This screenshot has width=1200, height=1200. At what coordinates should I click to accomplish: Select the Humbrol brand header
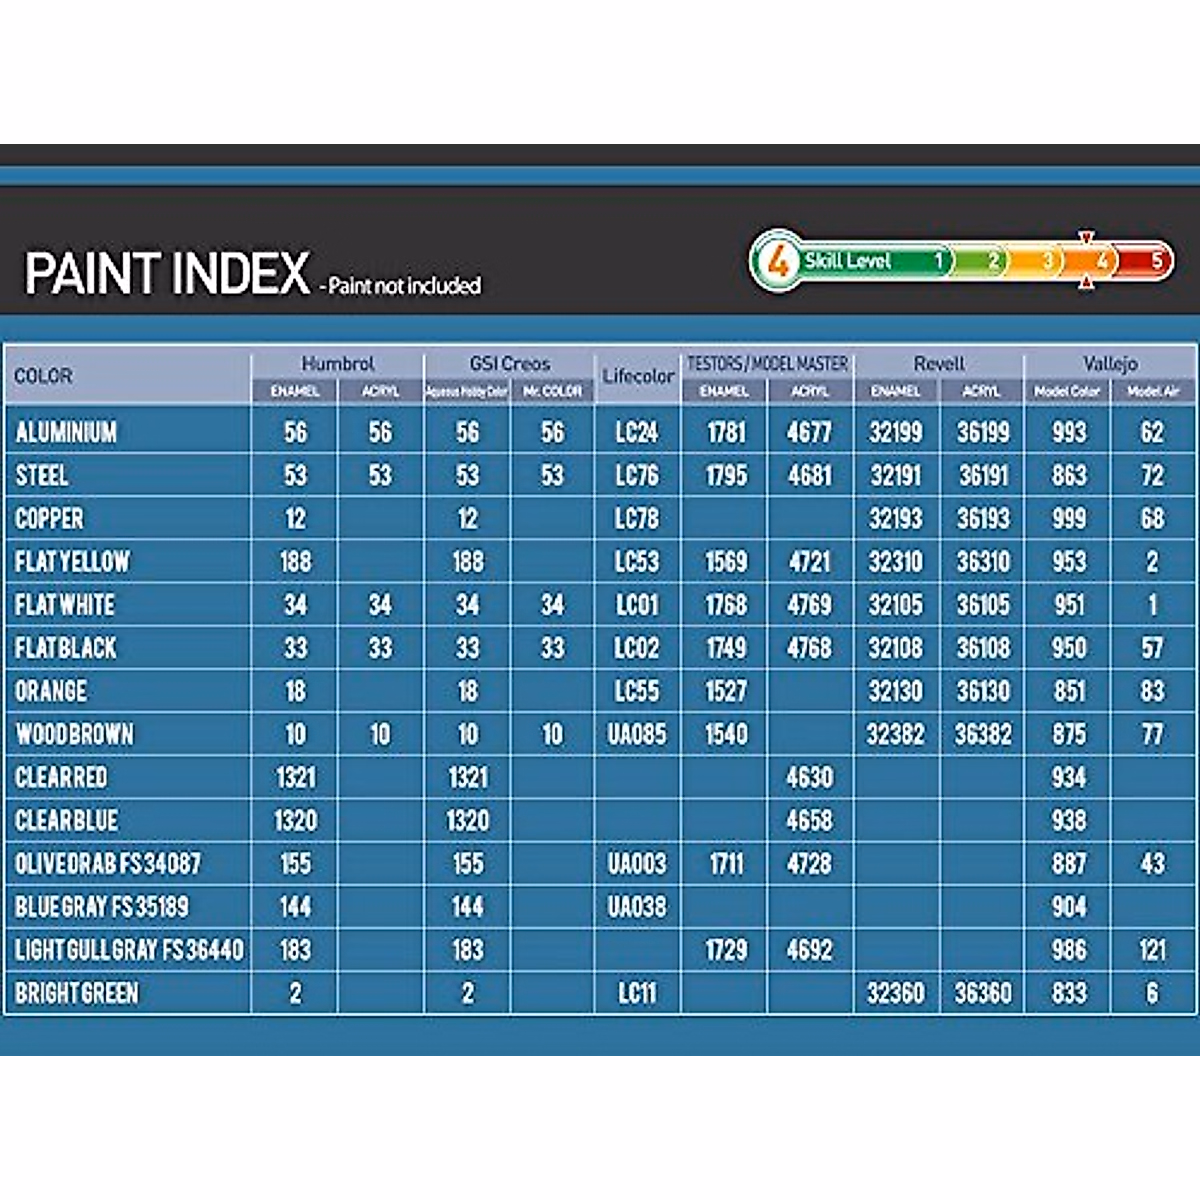click(x=337, y=364)
